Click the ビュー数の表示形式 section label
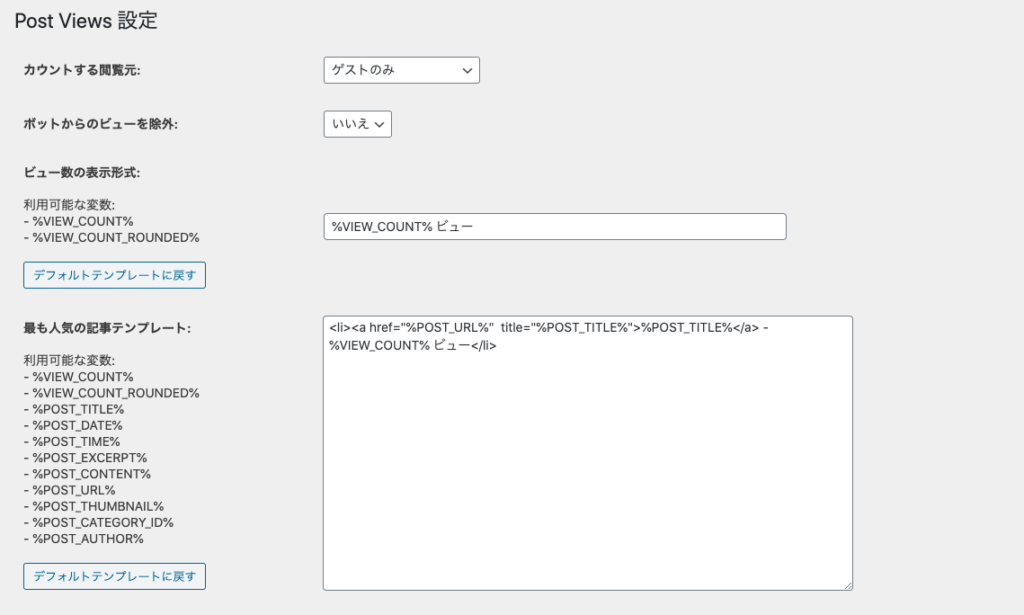 tap(82, 172)
